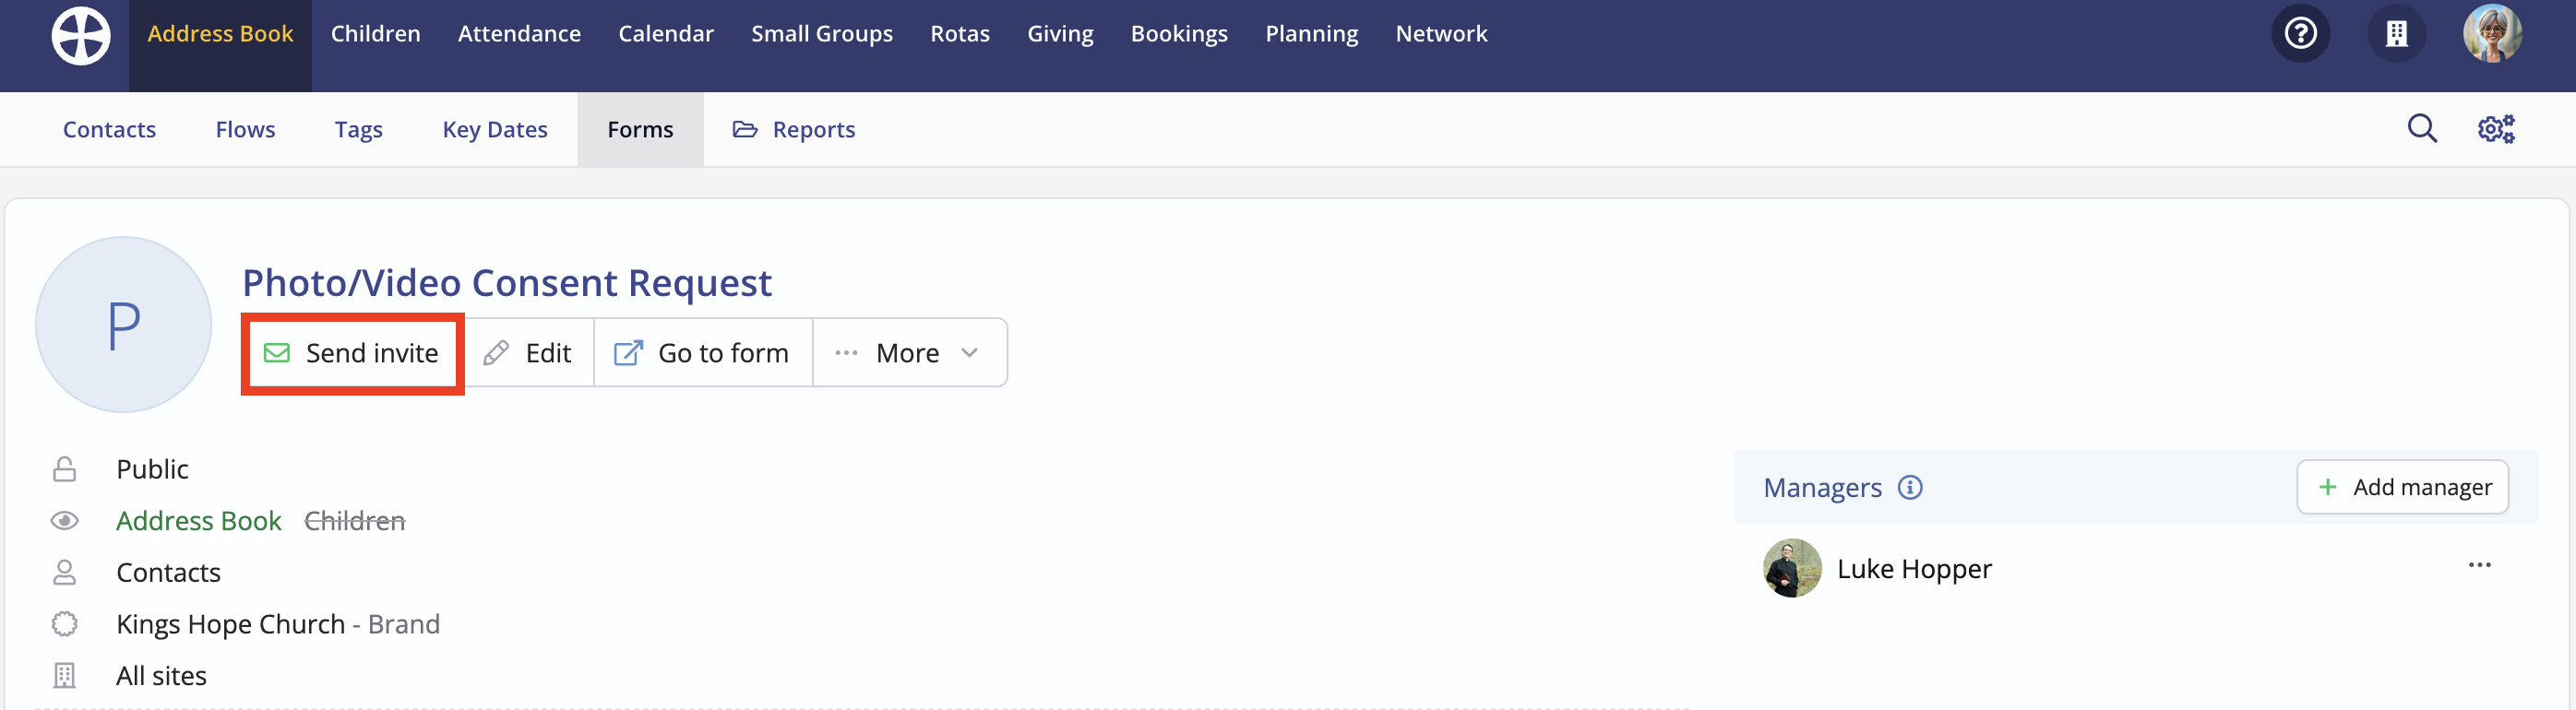This screenshot has width=2576, height=710.
Task: Click the info icon beside Managers
Action: (x=1910, y=487)
